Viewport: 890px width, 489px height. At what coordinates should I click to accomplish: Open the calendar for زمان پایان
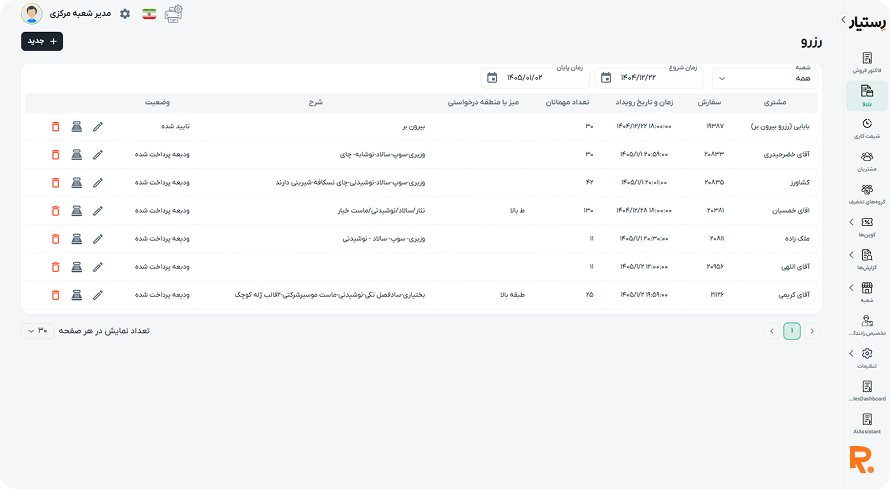(492, 78)
